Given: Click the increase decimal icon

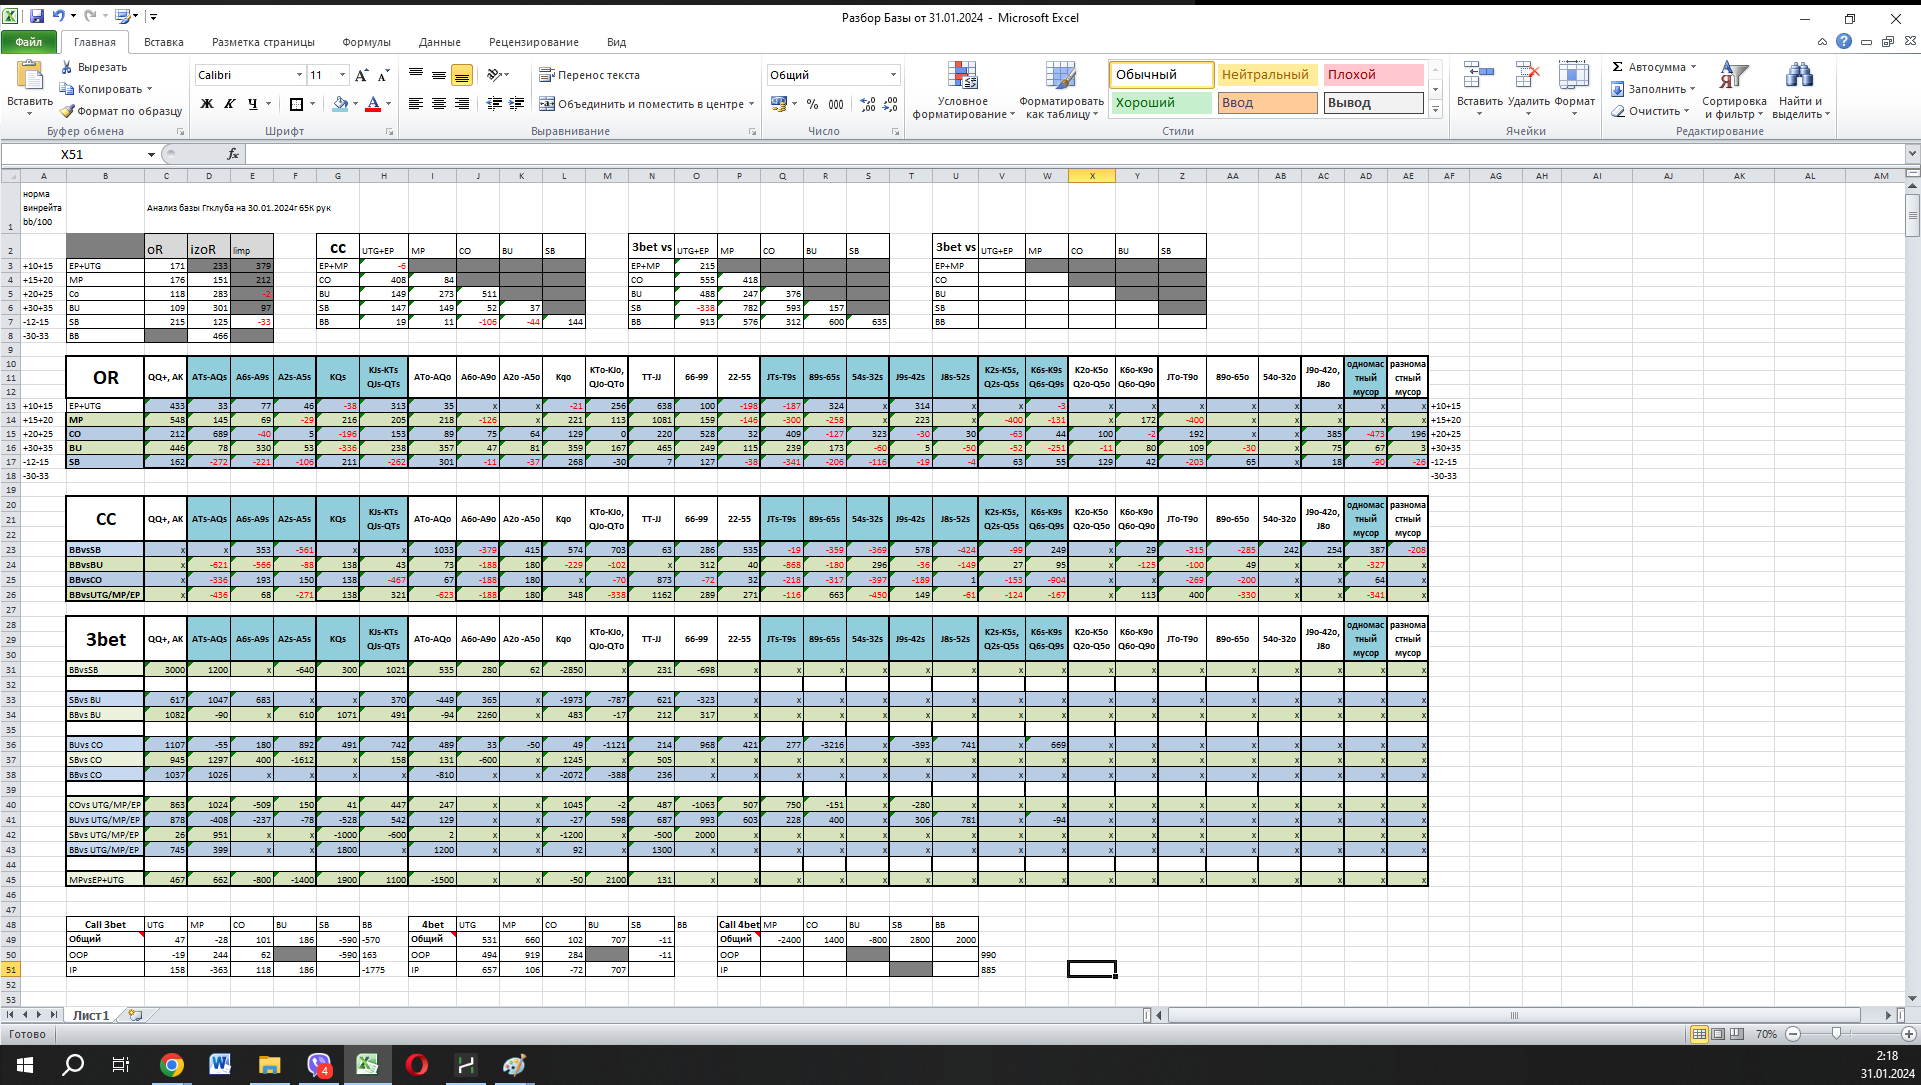Looking at the screenshot, I should click(x=867, y=104).
